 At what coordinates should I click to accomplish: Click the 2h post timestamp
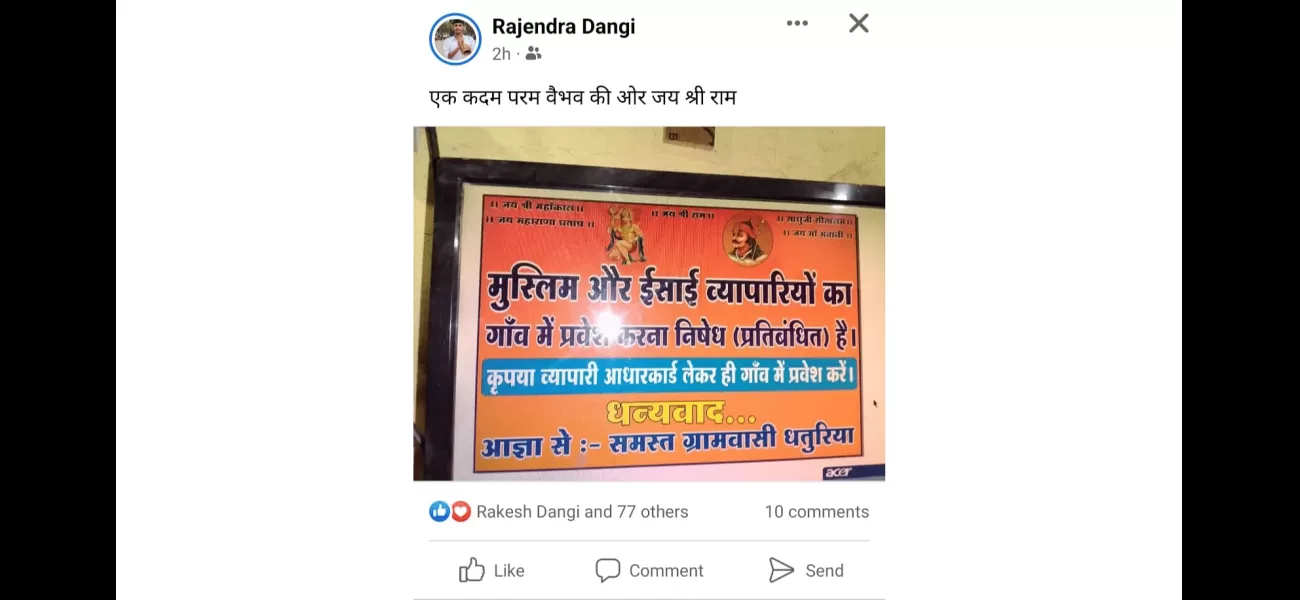[x=501, y=54]
